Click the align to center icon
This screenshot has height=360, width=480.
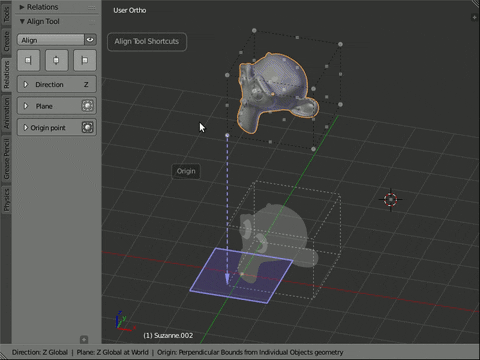[56, 60]
